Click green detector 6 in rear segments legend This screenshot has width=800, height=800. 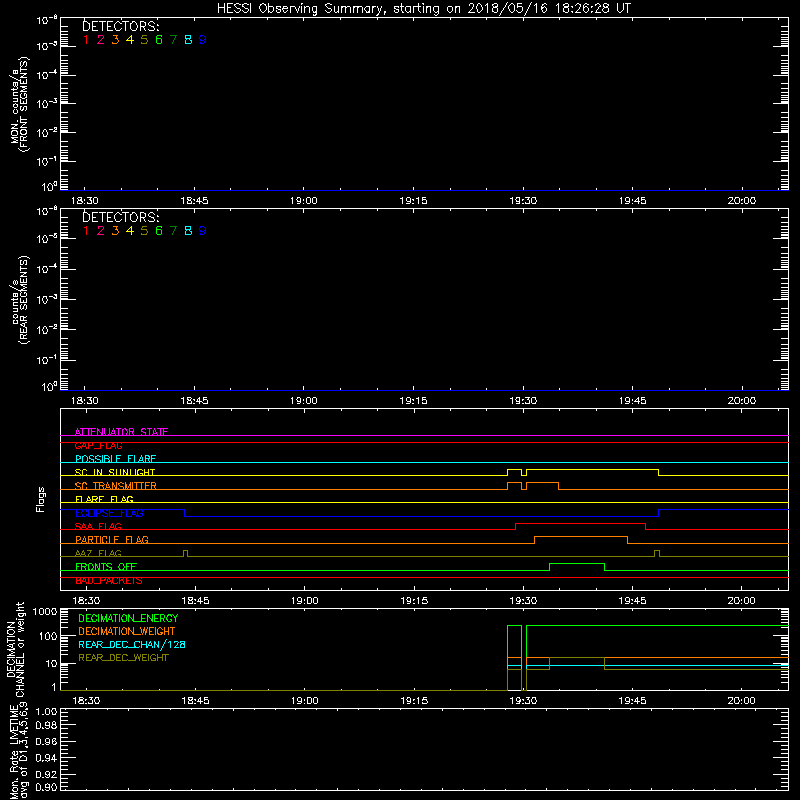point(159,231)
